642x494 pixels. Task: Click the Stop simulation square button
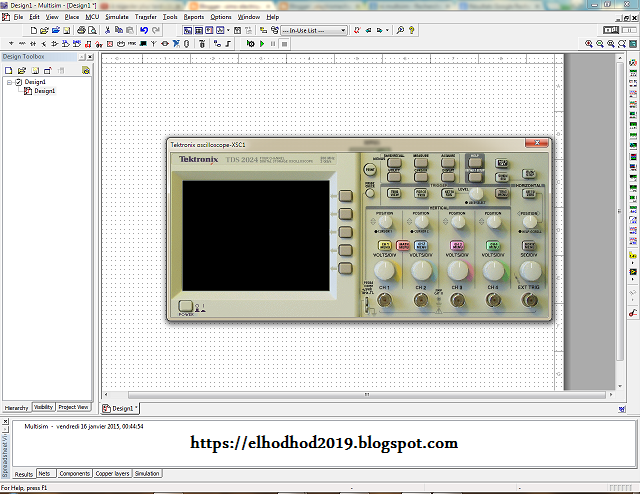[285, 44]
